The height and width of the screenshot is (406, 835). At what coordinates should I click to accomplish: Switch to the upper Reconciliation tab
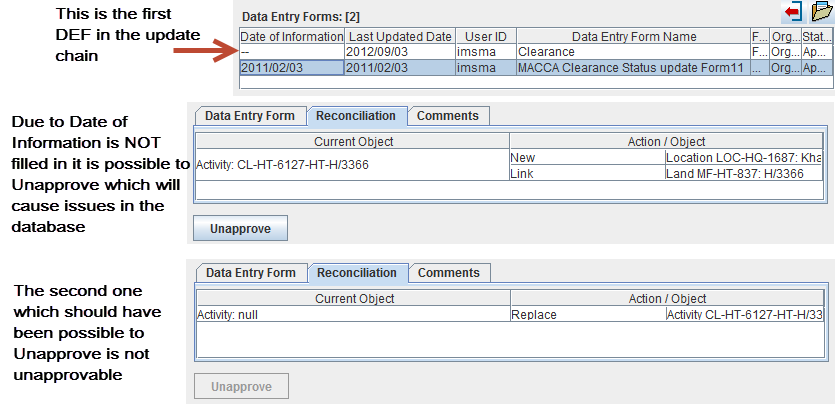[356, 116]
